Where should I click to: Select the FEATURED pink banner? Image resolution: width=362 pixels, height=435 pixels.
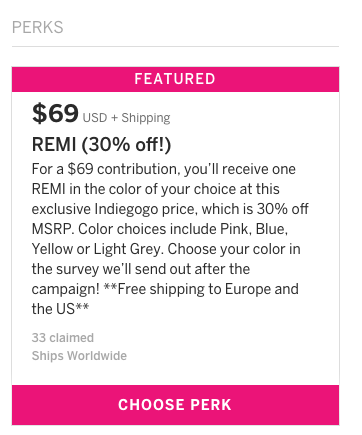pos(175,79)
